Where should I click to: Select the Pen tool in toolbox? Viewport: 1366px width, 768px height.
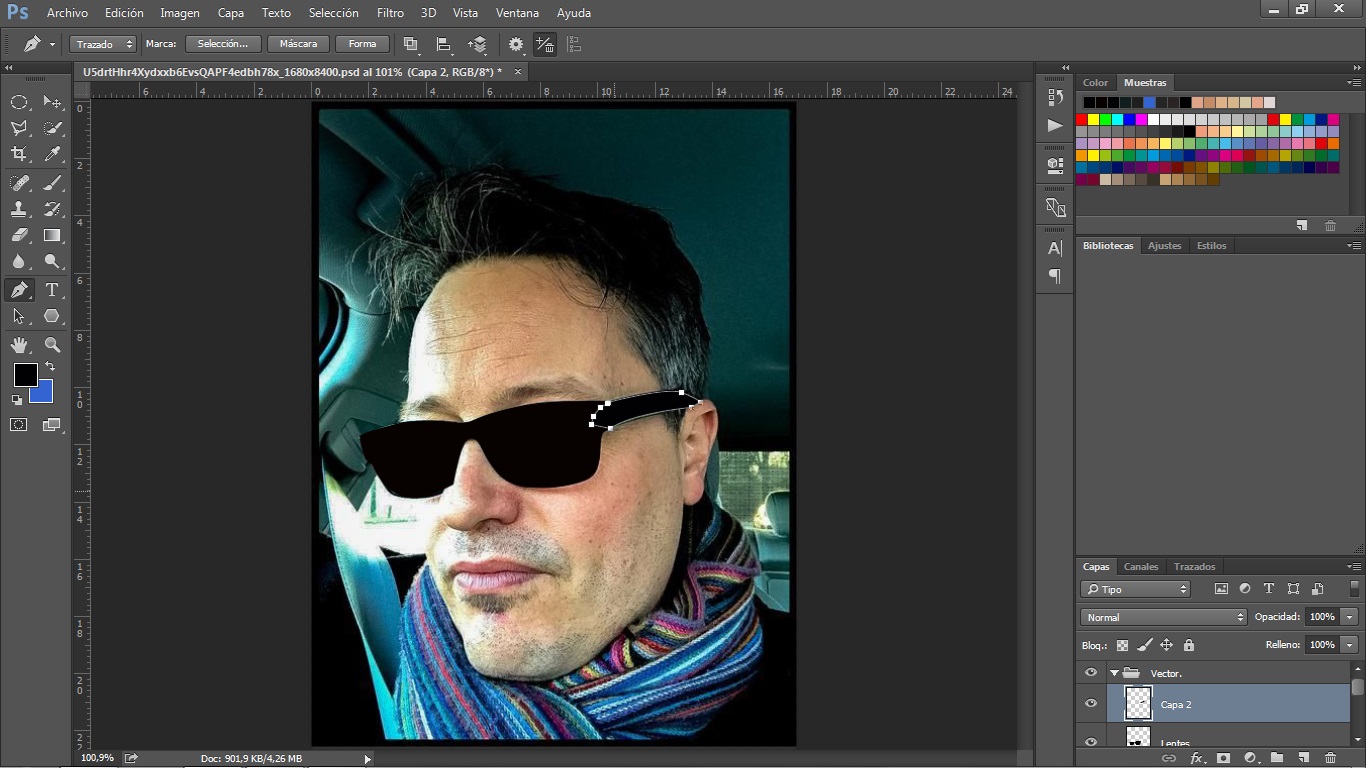click(19, 290)
